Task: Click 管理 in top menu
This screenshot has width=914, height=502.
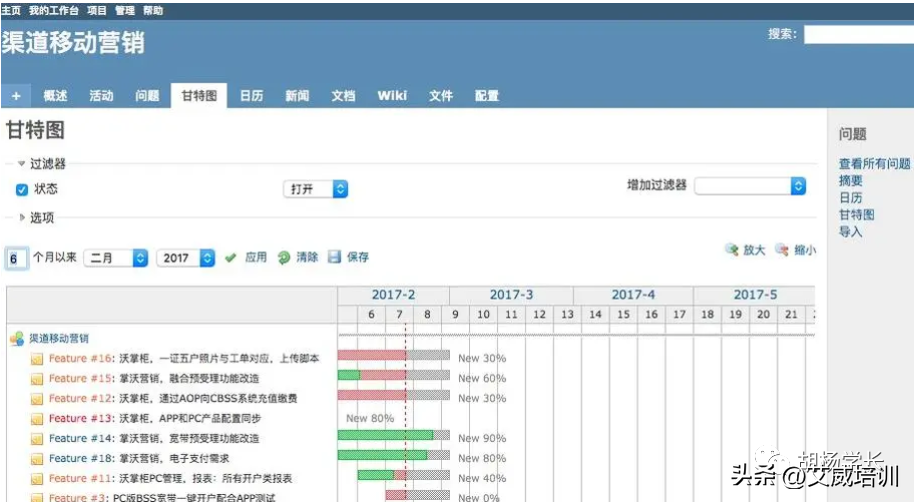Action: pyautogui.click(x=125, y=10)
